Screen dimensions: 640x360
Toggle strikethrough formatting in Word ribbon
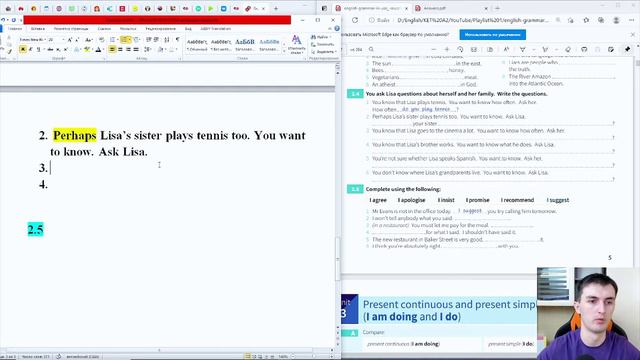[x=50, y=49]
